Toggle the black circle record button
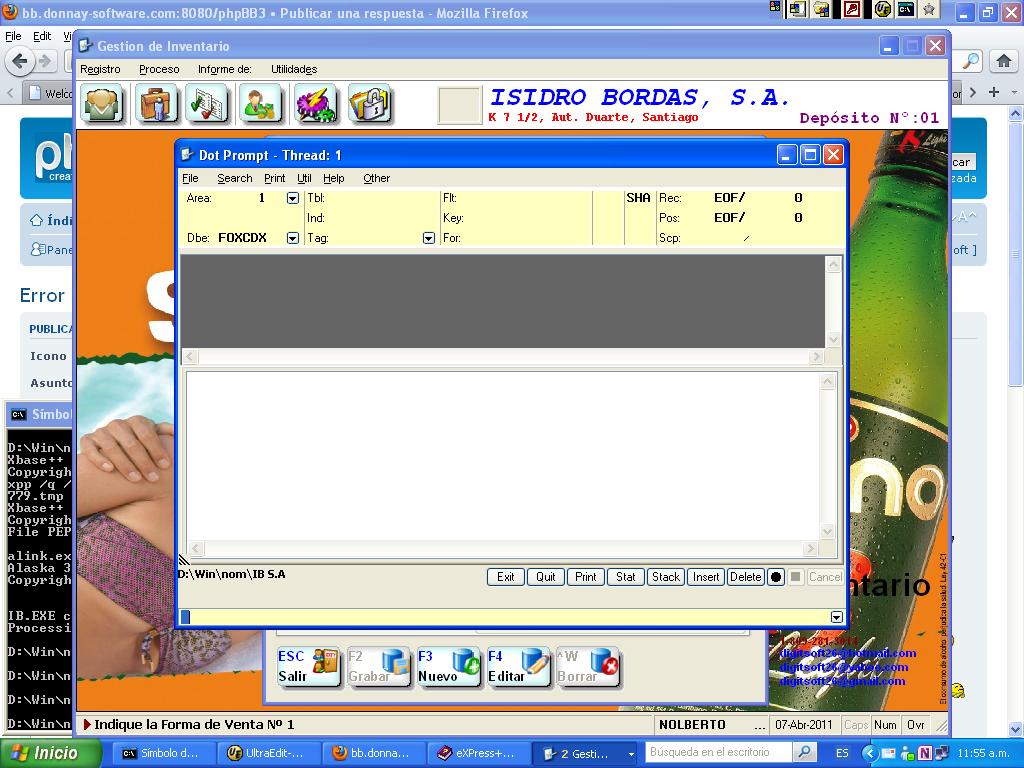 pos(776,577)
